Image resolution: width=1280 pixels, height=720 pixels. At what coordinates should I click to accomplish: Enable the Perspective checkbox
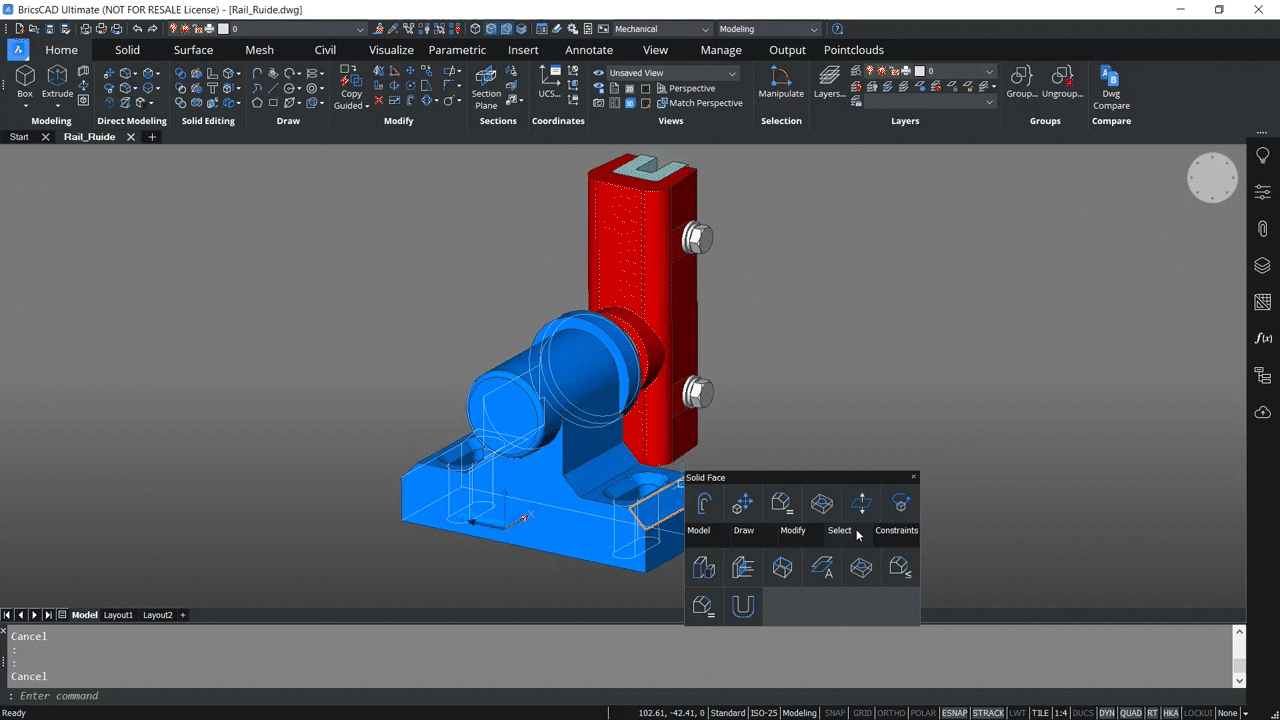tap(662, 88)
